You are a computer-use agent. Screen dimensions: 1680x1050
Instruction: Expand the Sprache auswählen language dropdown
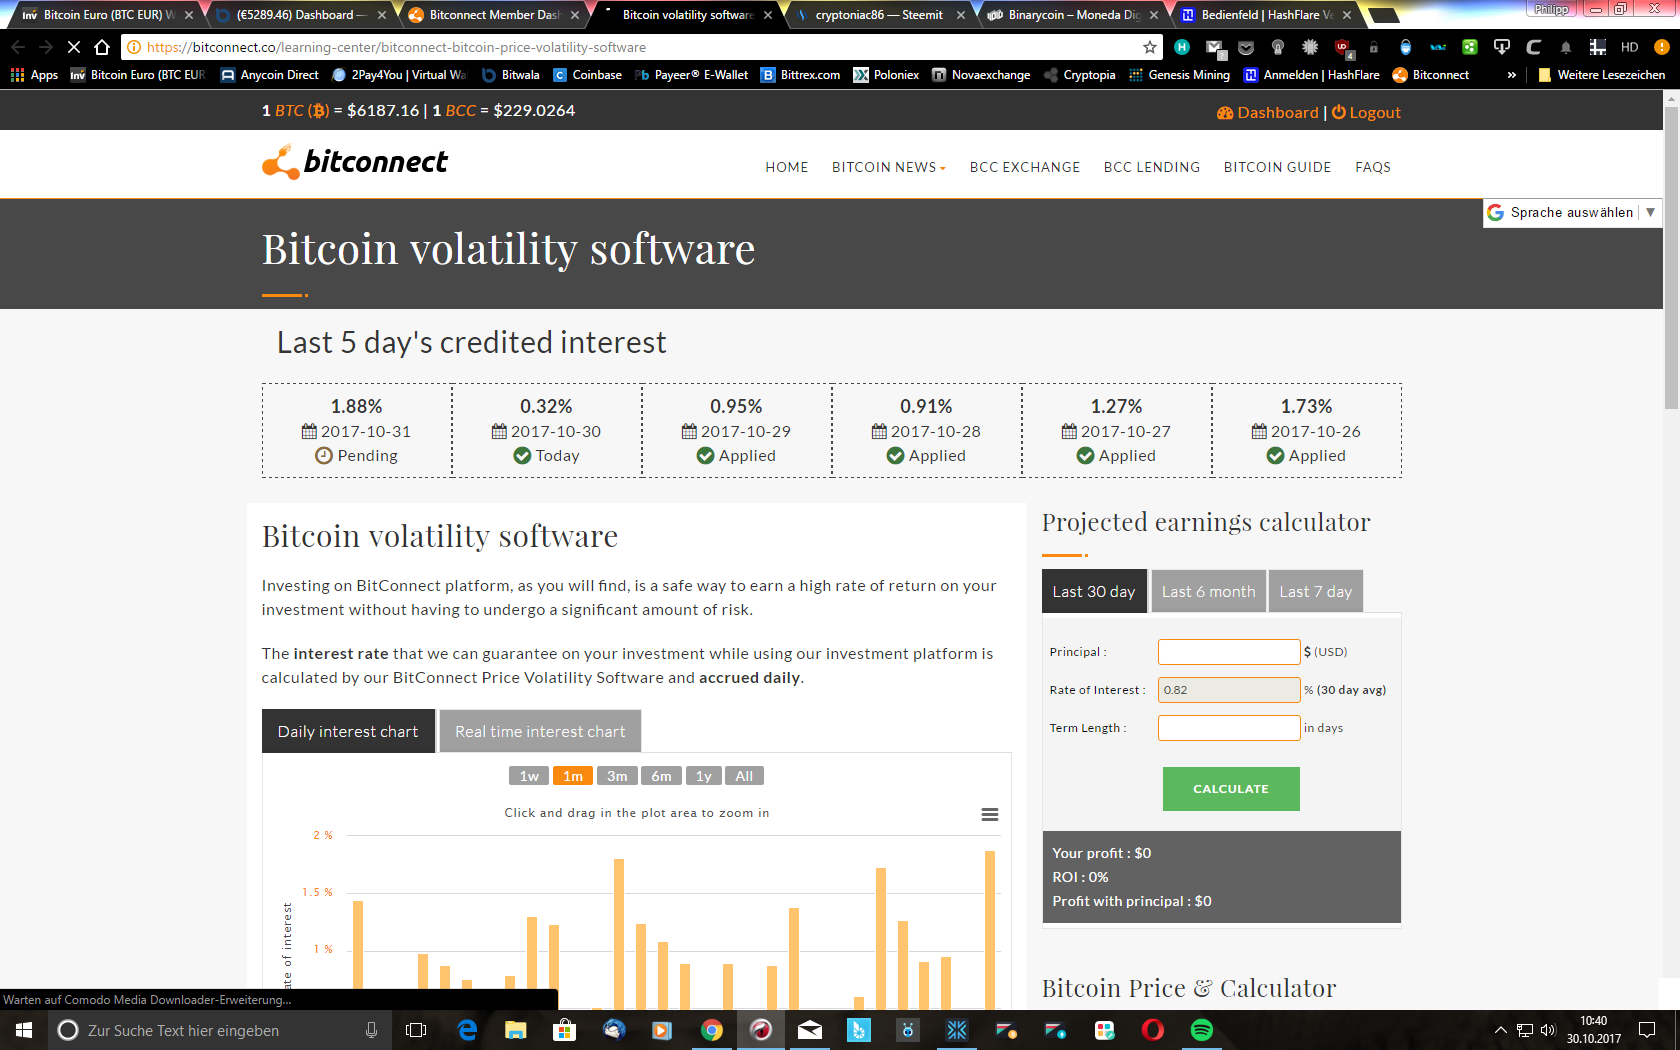[x=1570, y=212]
